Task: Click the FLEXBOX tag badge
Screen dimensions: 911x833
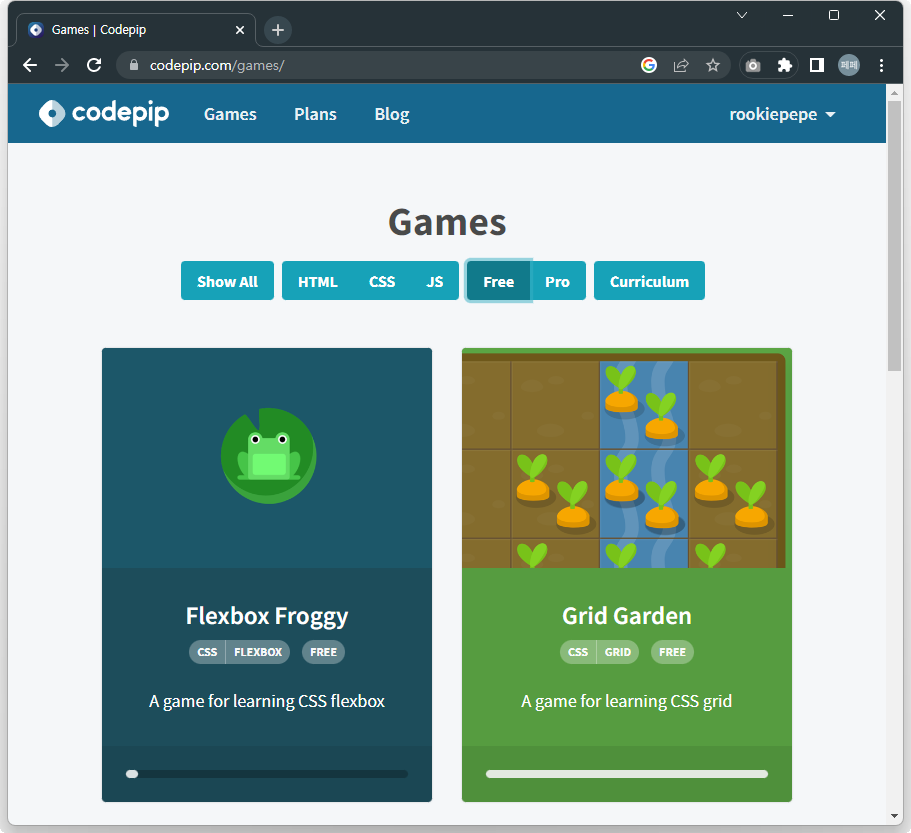Action: pos(258,652)
